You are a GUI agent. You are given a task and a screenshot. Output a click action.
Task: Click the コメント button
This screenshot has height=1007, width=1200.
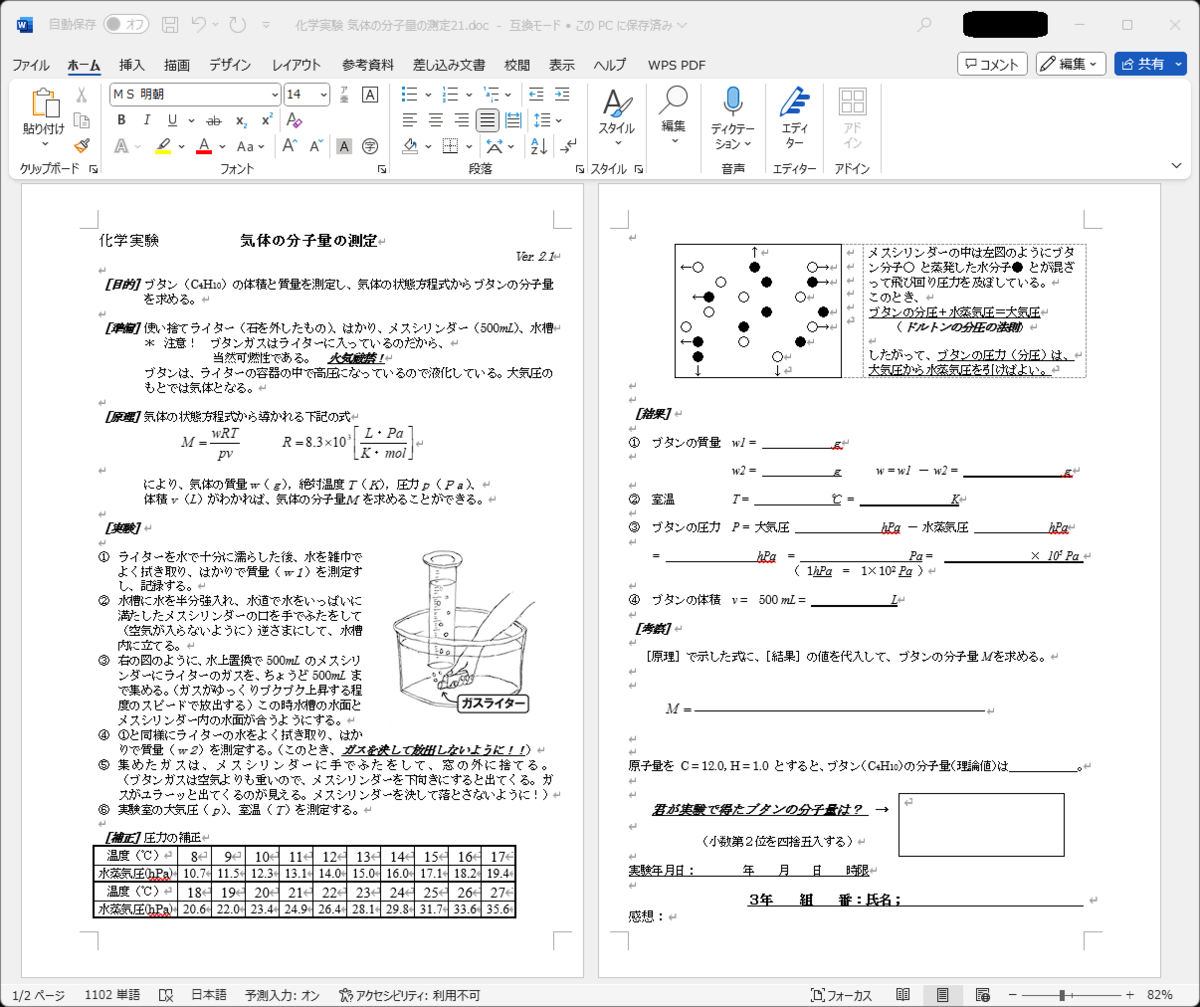(x=992, y=64)
